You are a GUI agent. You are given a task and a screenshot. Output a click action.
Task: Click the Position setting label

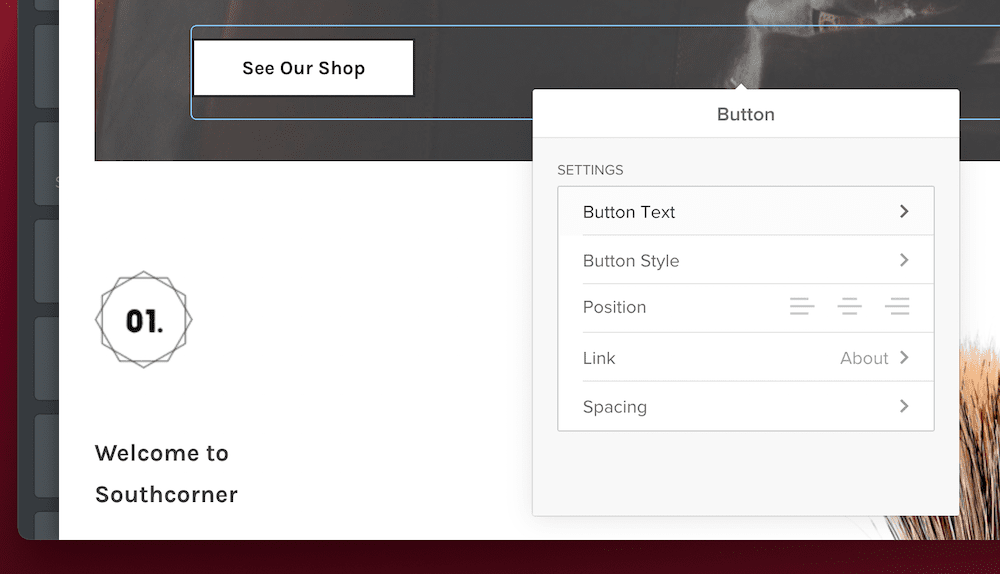[x=614, y=307]
